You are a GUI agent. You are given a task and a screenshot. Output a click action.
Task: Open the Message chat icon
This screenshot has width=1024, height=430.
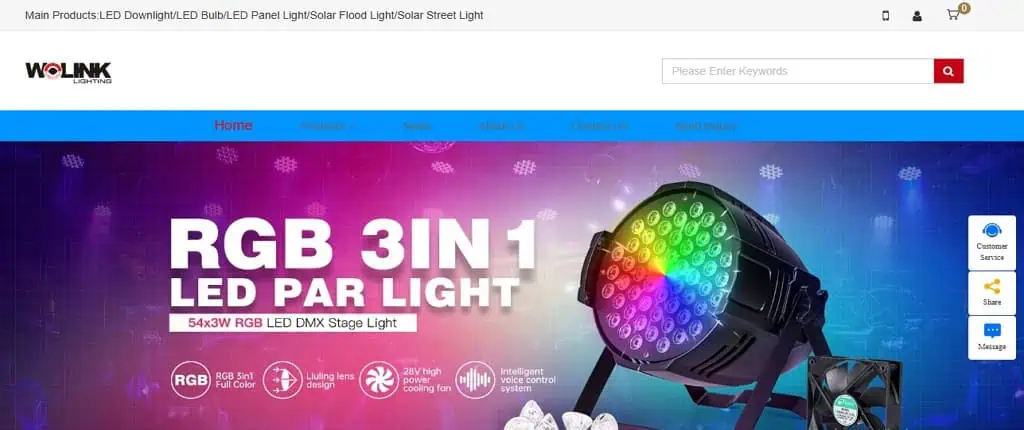(991, 337)
